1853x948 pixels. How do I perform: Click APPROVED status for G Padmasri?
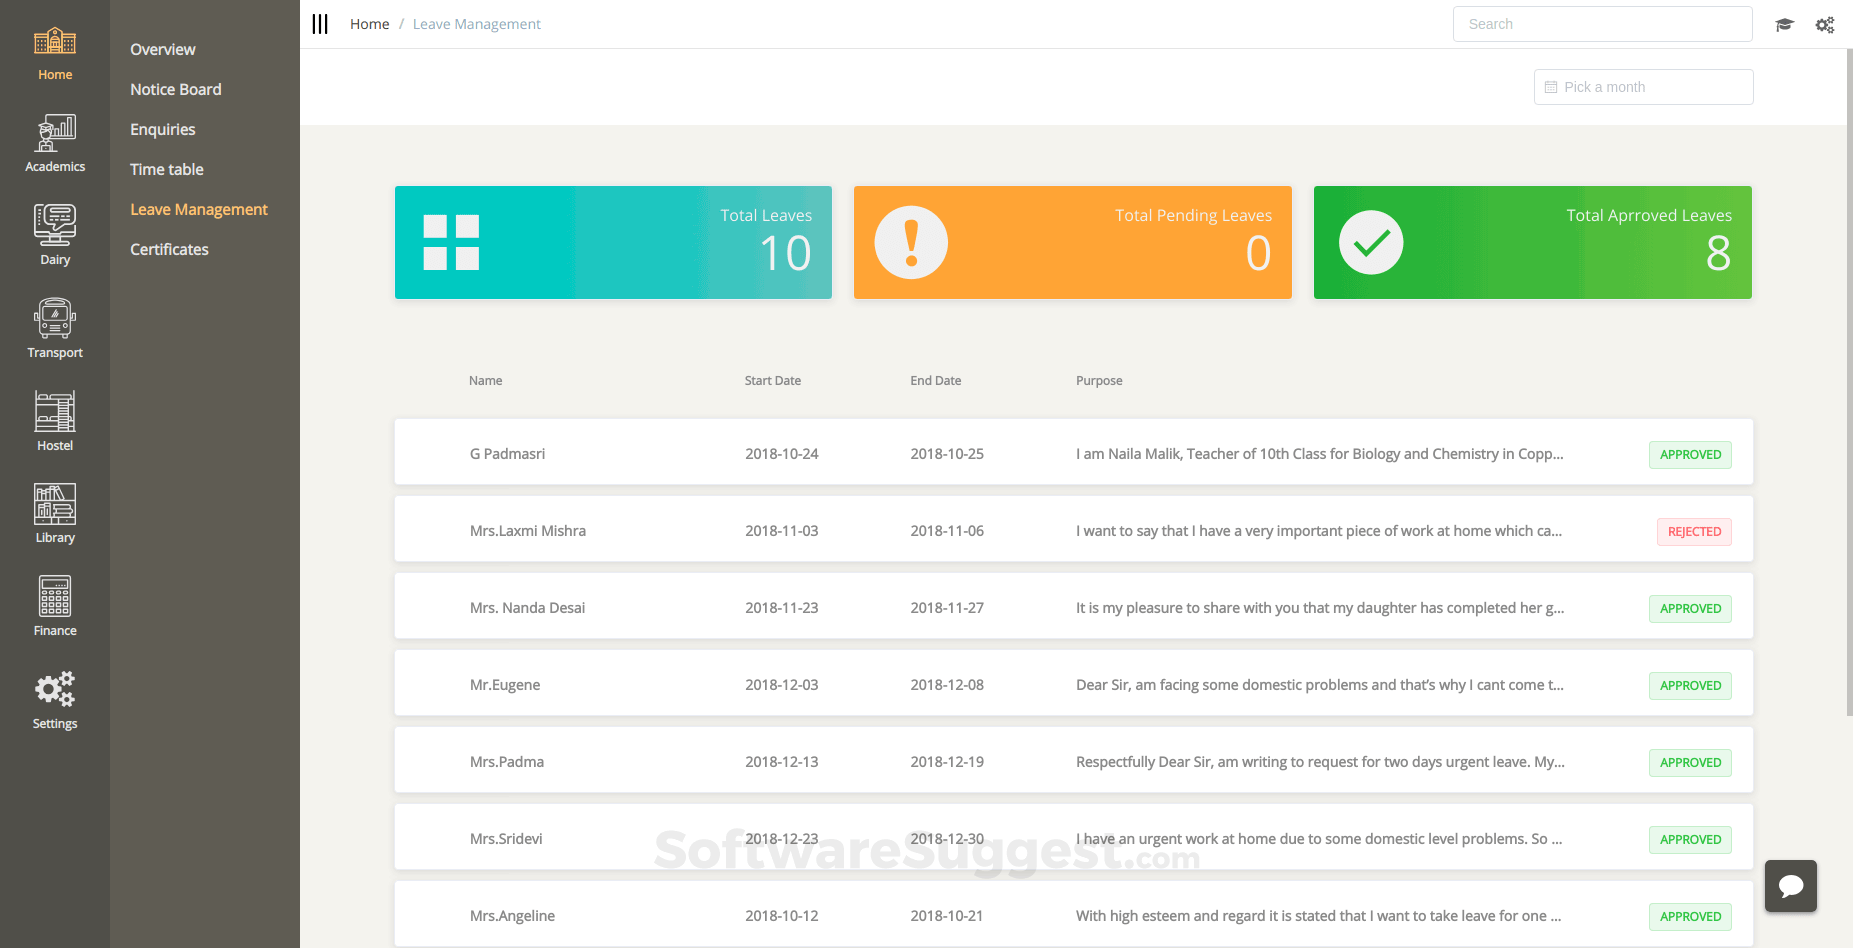point(1690,455)
